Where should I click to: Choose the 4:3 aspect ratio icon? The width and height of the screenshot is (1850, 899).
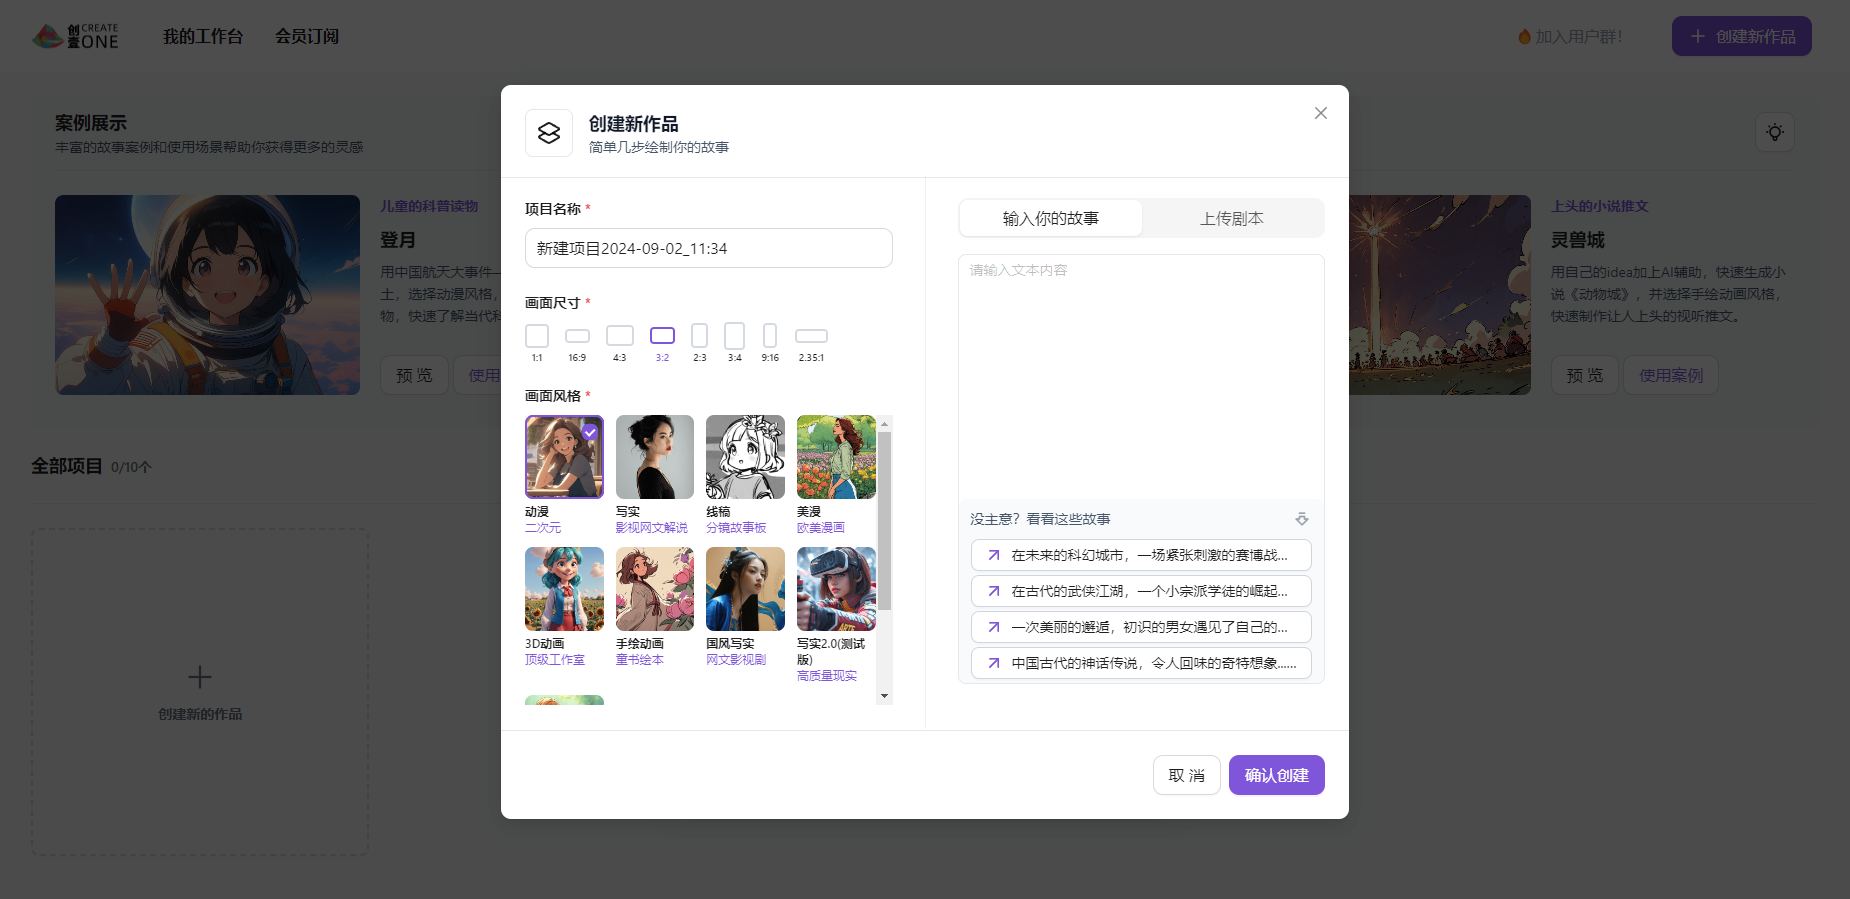point(620,336)
